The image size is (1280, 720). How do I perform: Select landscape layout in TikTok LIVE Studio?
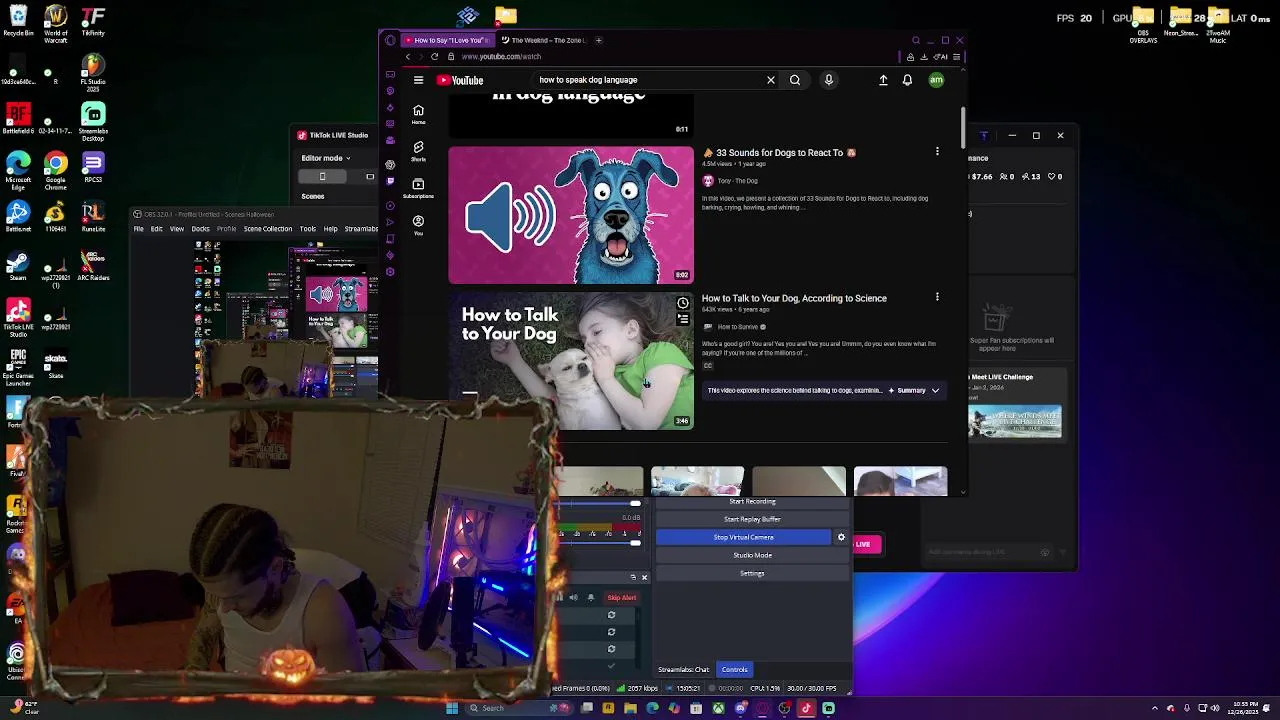pos(368,177)
